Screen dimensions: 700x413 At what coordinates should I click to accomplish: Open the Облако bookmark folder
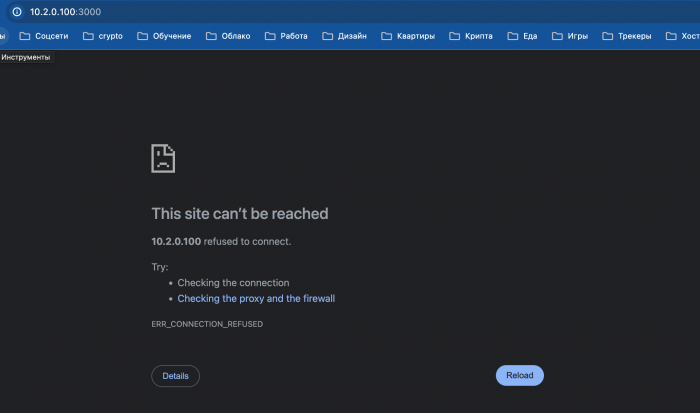(228, 36)
